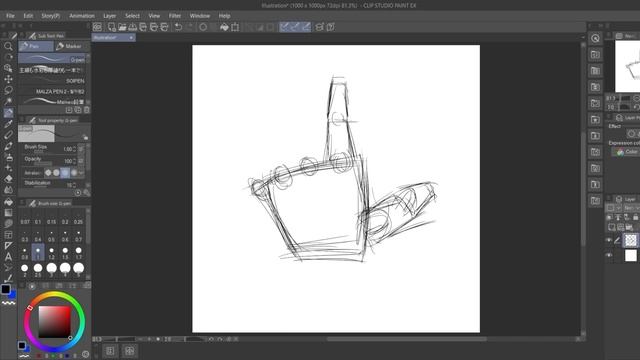Select the Zoom magnifier tool
The width and height of the screenshot is (640, 360).
(x=8, y=46)
